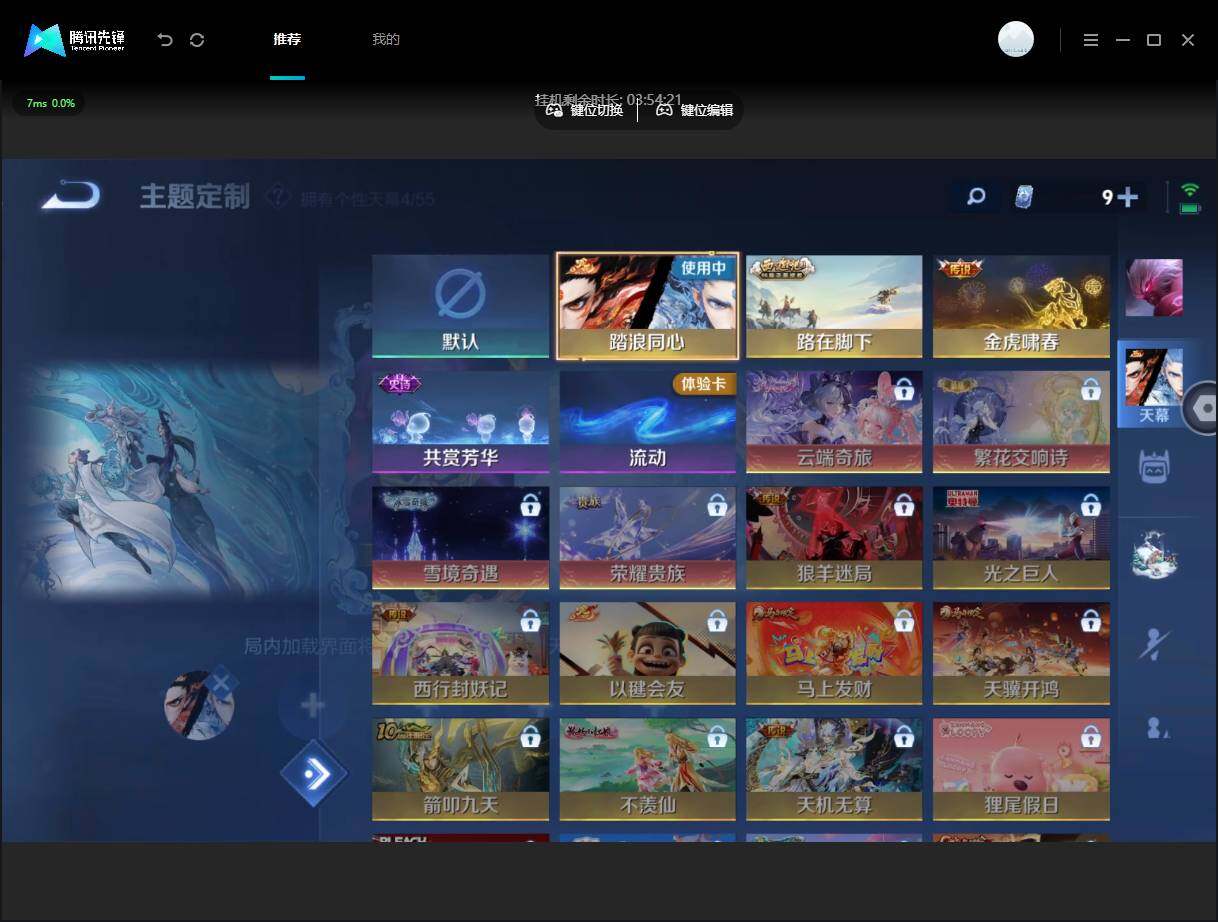Select the locked 狼羊迷局 theme

pos(834,538)
